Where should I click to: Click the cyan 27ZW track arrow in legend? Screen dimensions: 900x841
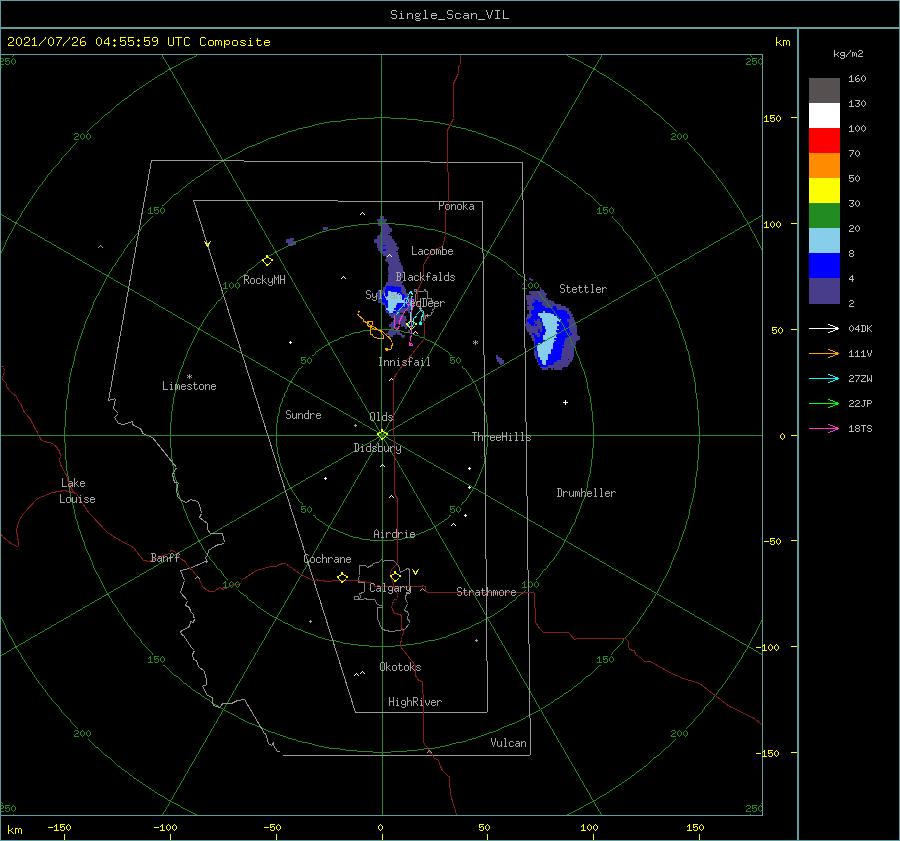coord(824,378)
